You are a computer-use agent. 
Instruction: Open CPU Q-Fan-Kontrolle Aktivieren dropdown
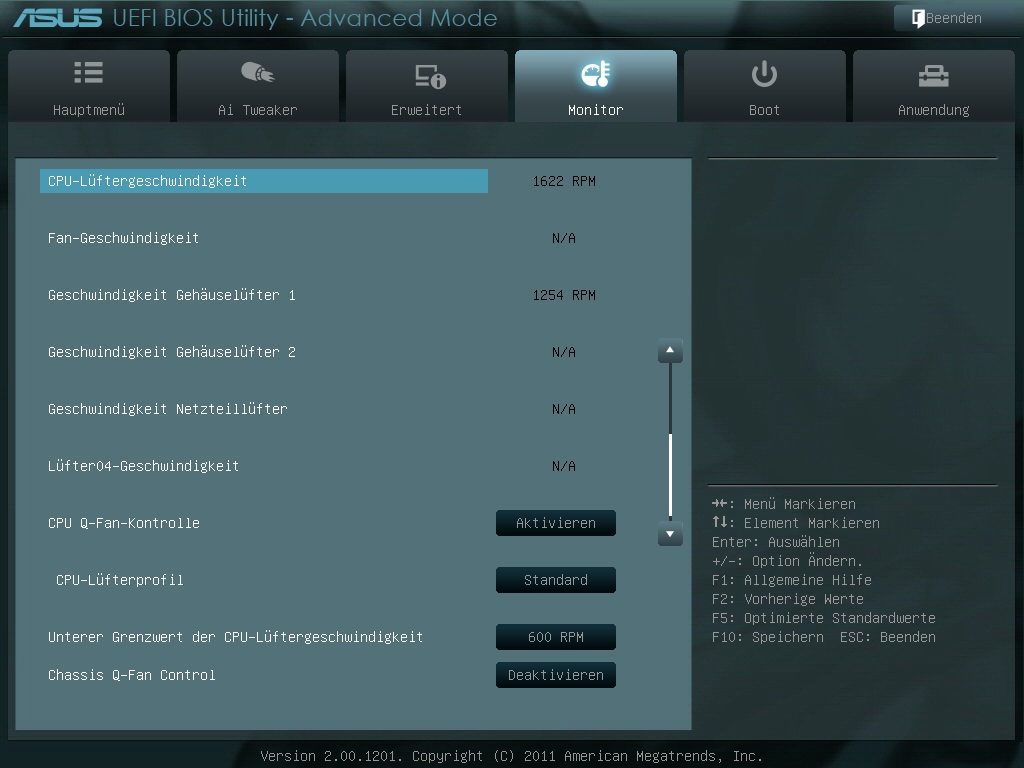point(556,523)
